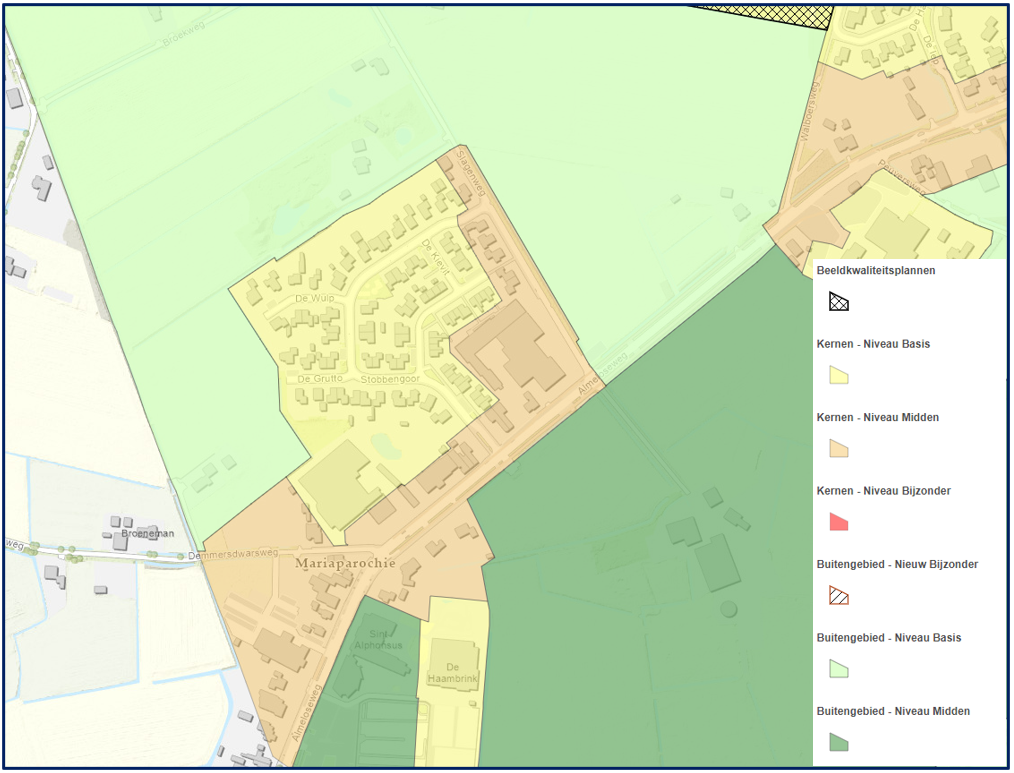Click the orange Kernen - Niveau Midden swatch
1014x773 pixels.
[x=839, y=448]
